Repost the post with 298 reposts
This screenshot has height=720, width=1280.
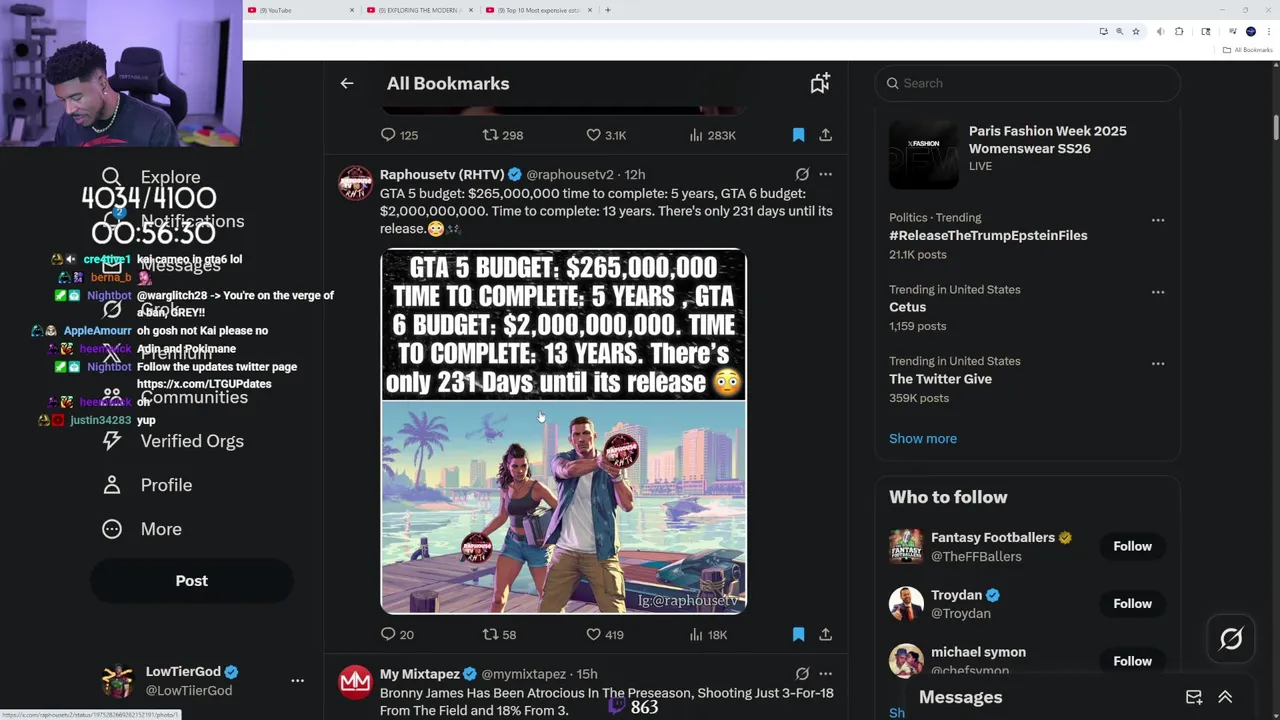point(503,135)
